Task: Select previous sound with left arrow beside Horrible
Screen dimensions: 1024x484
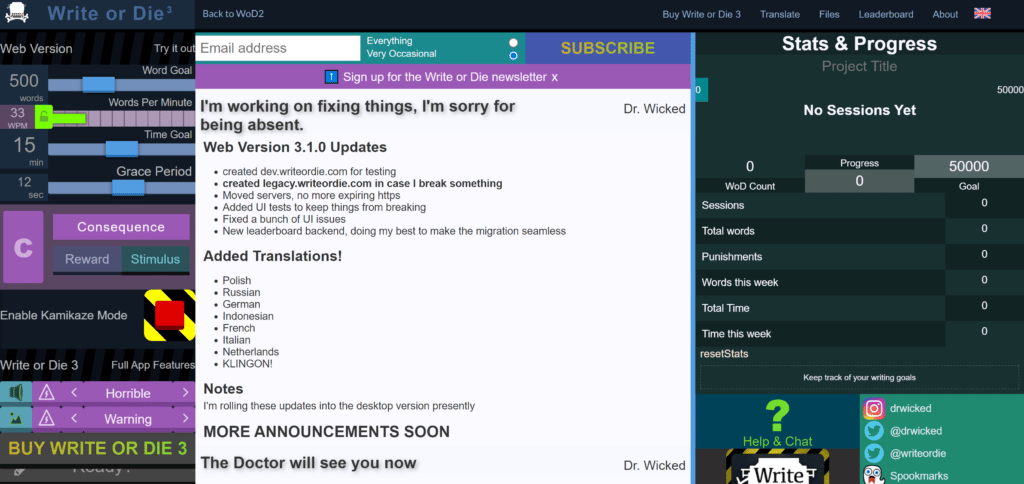Action: [74, 393]
